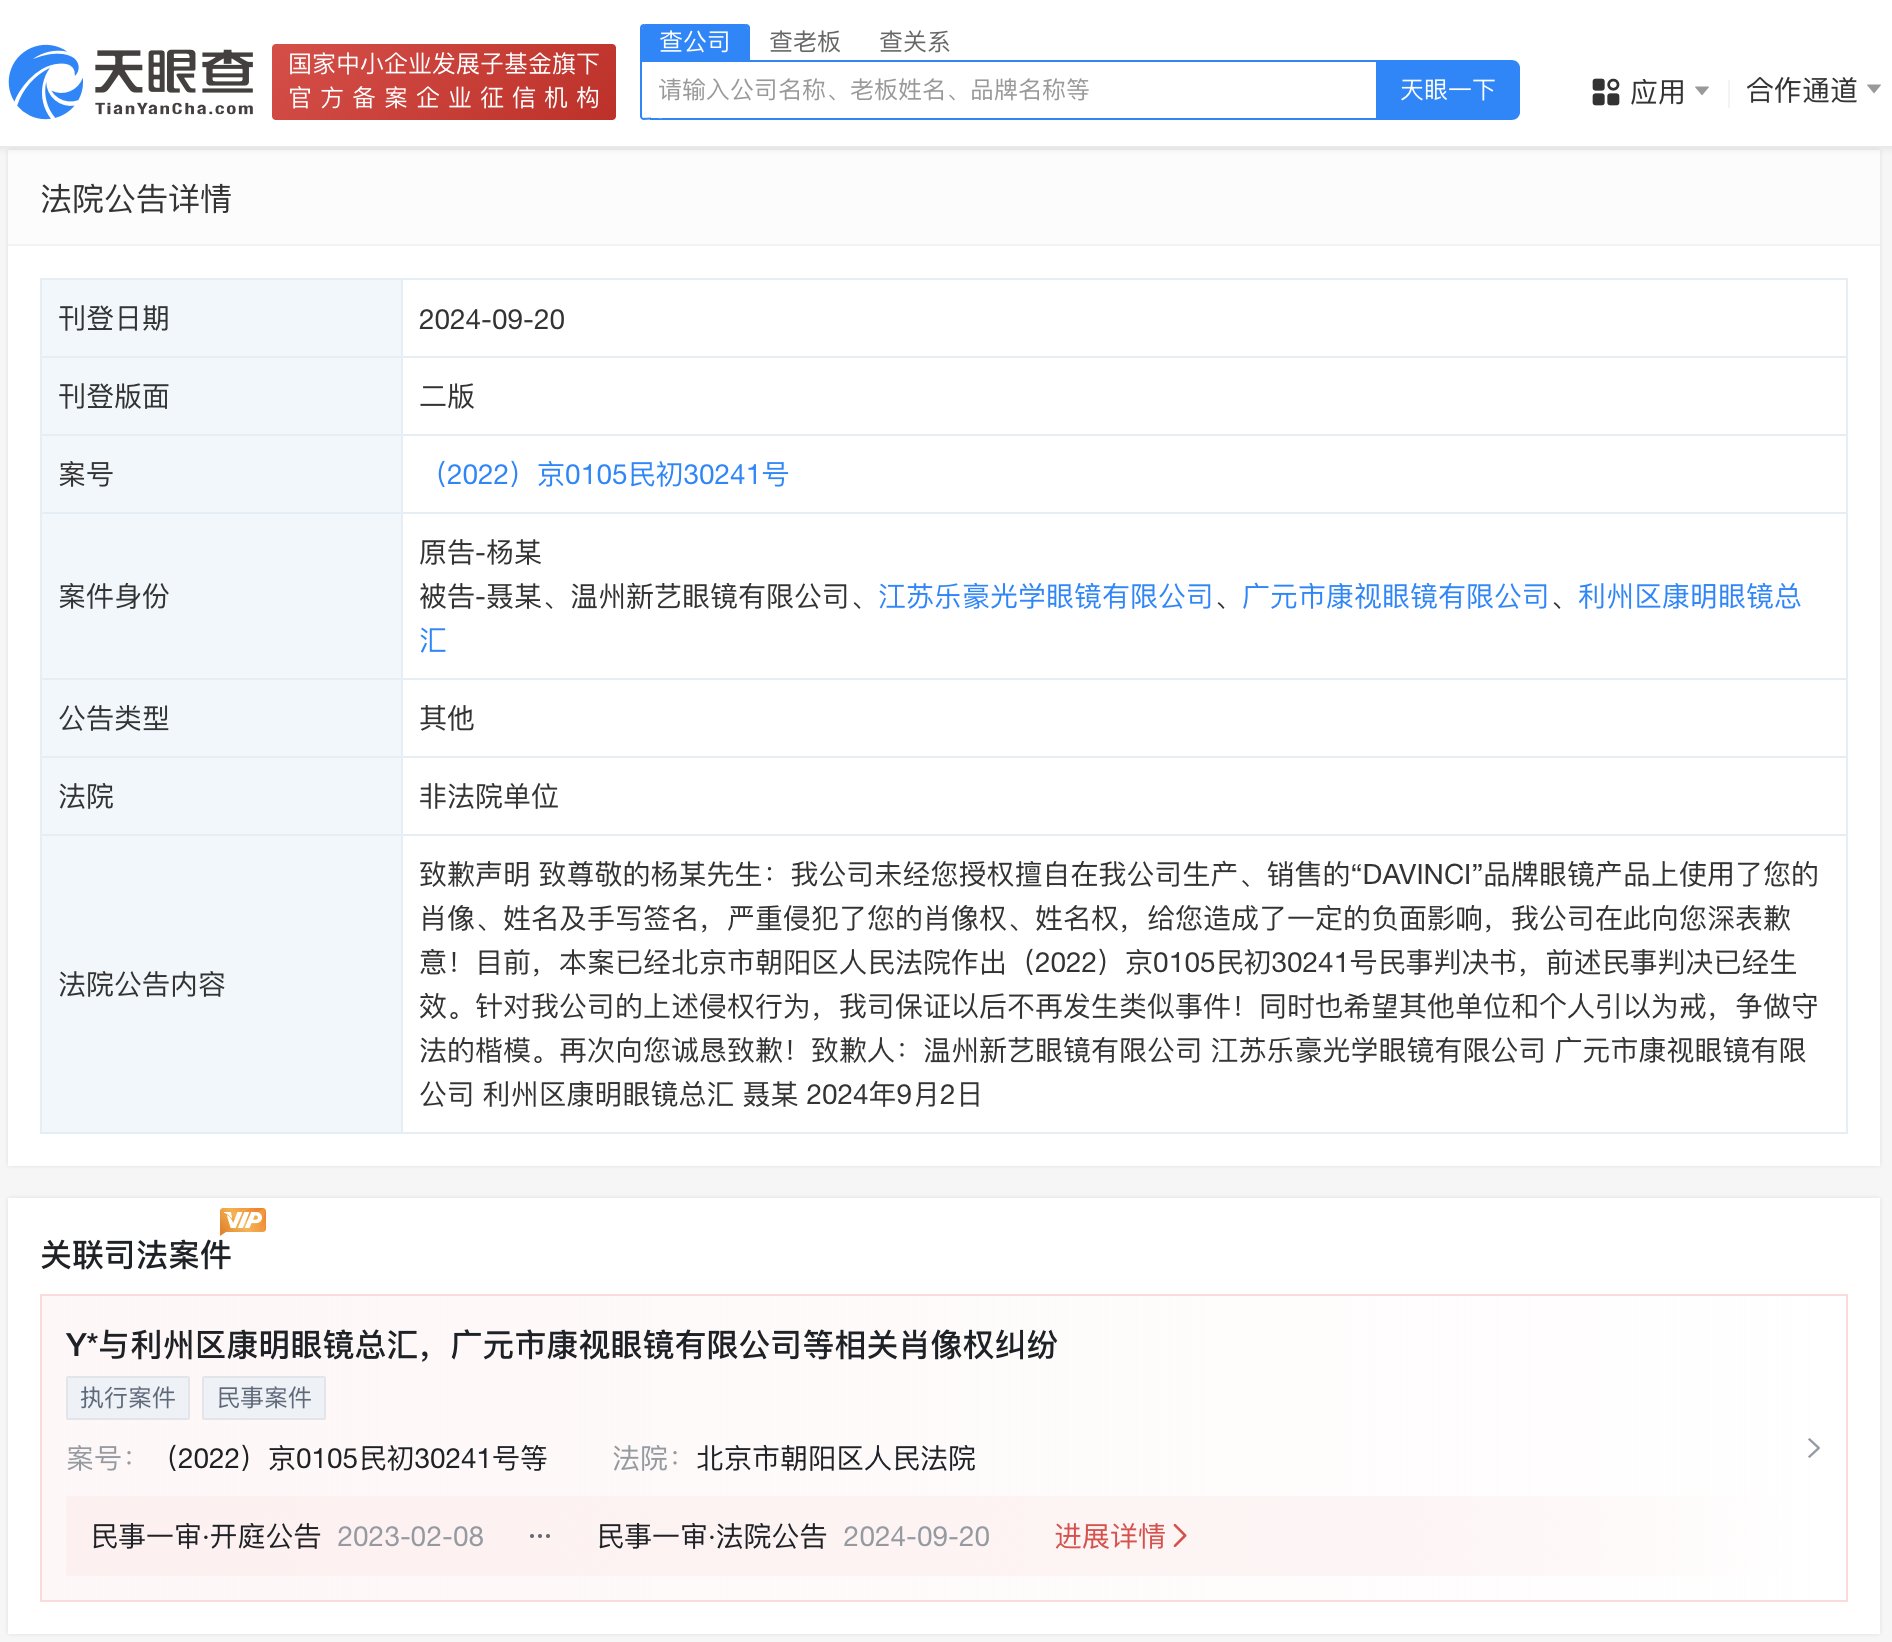This screenshot has height=1642, width=1892.
Task: Open 江苏乐豪光学眼镜有限公司 company link
Action: (1045, 596)
